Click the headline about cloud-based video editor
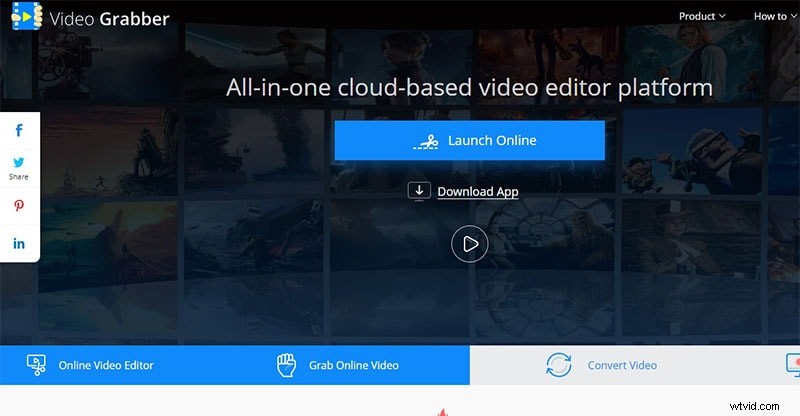Image resolution: width=800 pixels, height=416 pixels. 469,88
